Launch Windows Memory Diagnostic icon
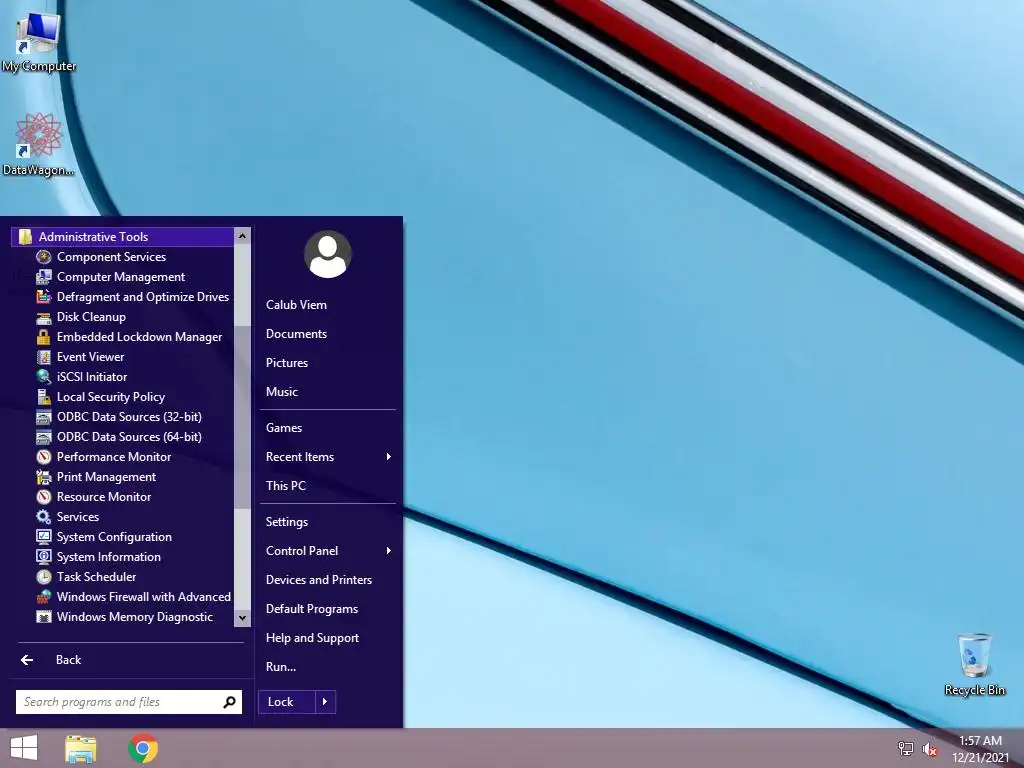This screenshot has height=768, width=1024. [x=44, y=616]
